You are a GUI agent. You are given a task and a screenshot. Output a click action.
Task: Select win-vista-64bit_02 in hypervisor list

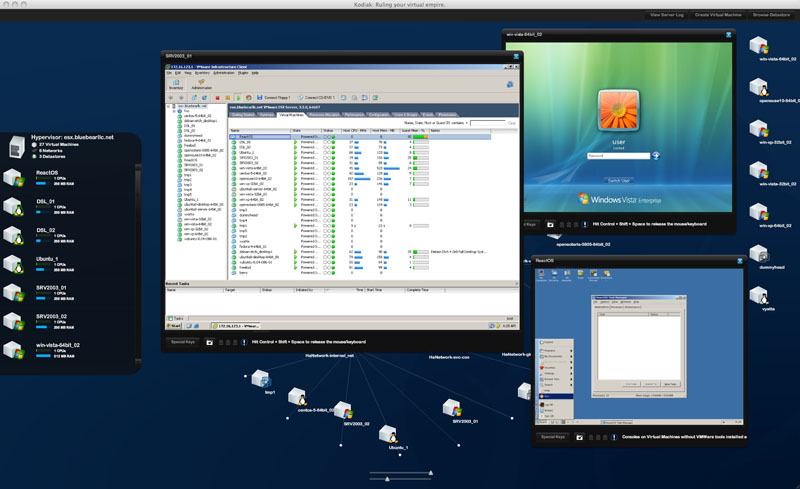(69, 350)
